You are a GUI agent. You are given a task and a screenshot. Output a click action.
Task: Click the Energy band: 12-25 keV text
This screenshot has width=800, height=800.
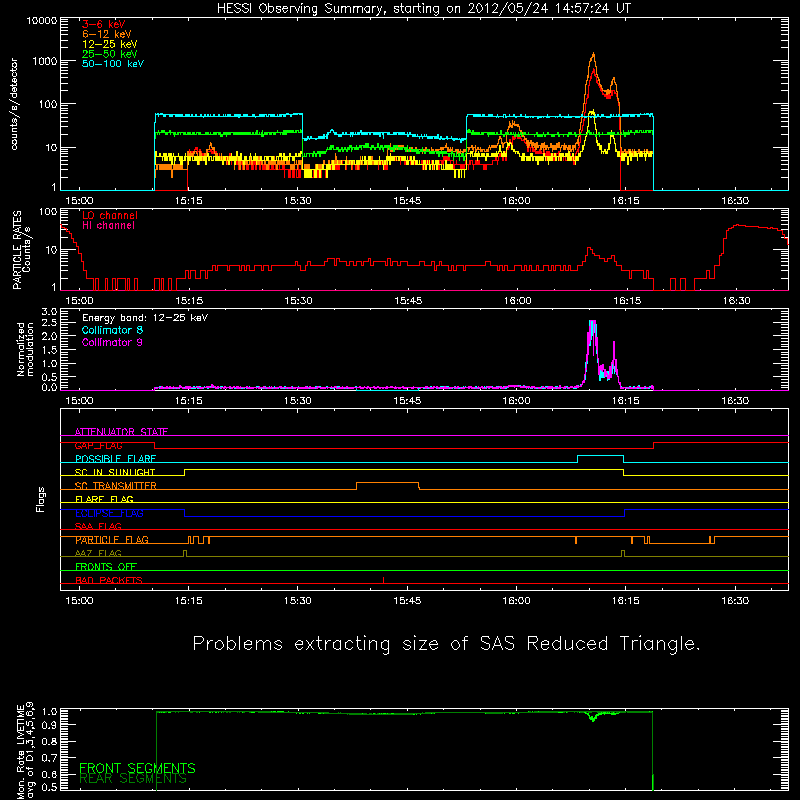point(145,318)
